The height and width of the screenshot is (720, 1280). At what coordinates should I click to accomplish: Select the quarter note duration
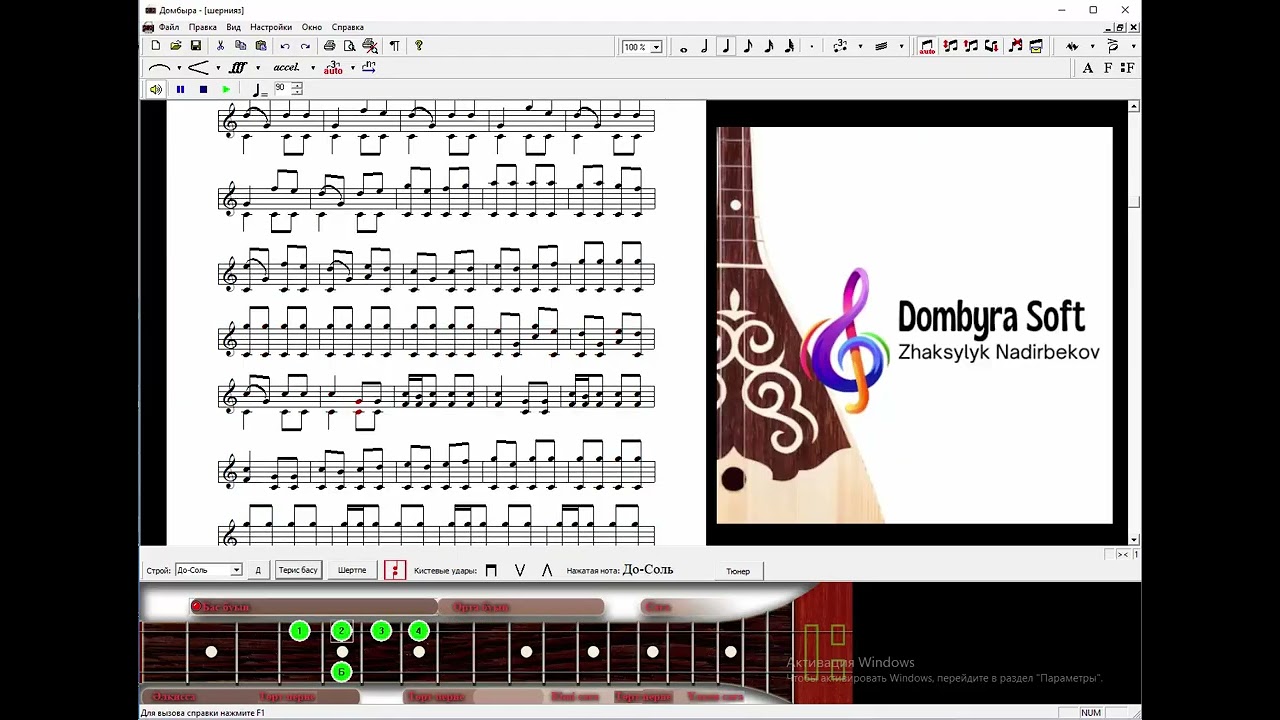(726, 47)
